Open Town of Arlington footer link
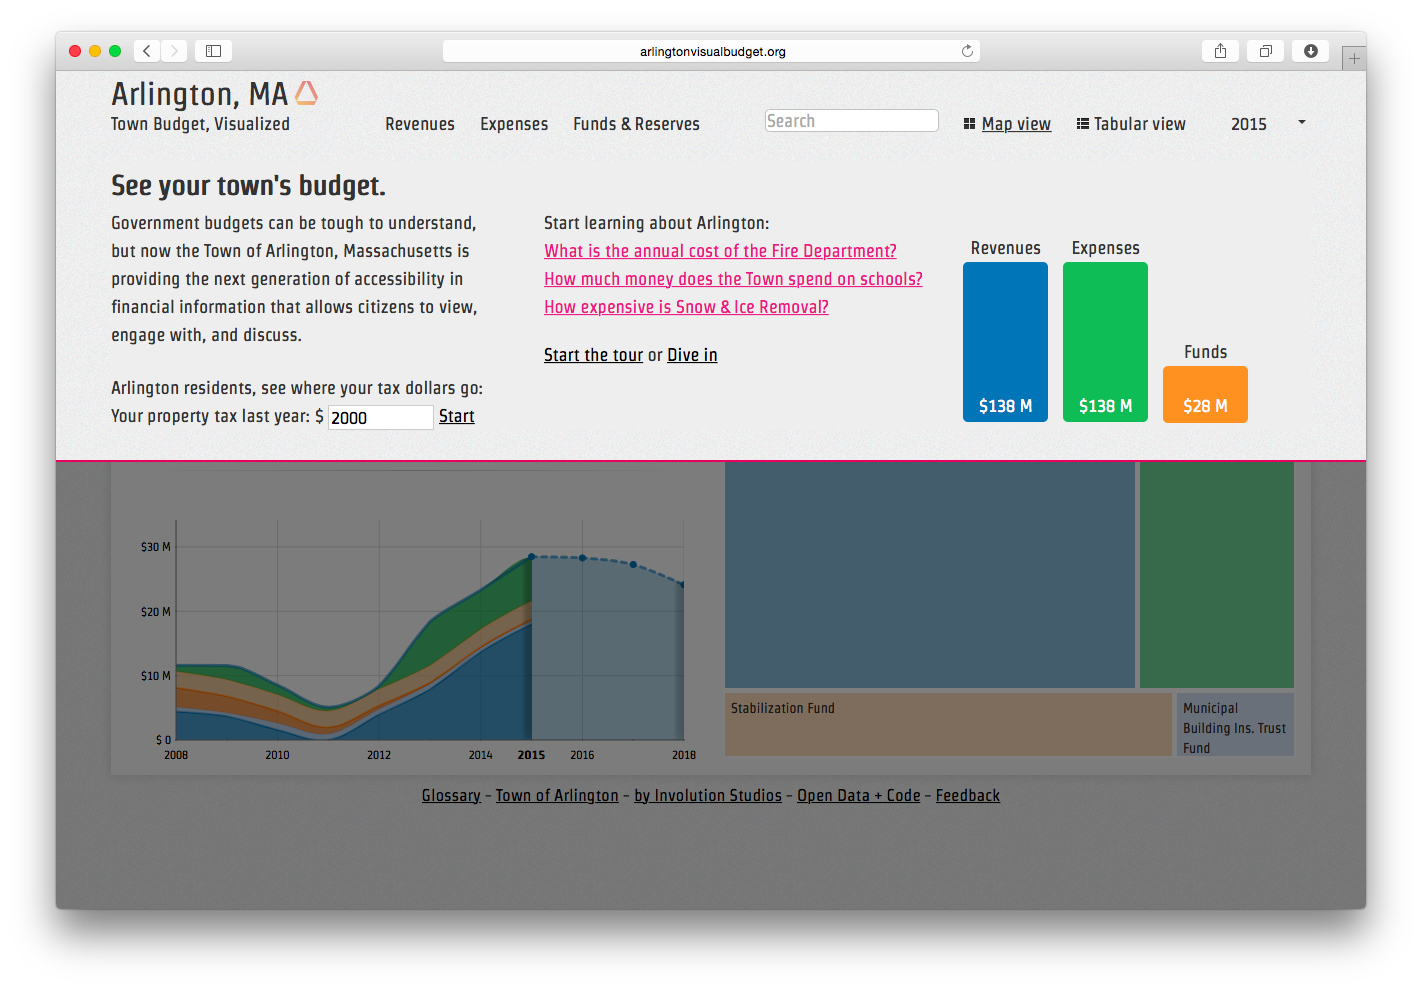This screenshot has height=989, width=1422. pyautogui.click(x=557, y=796)
